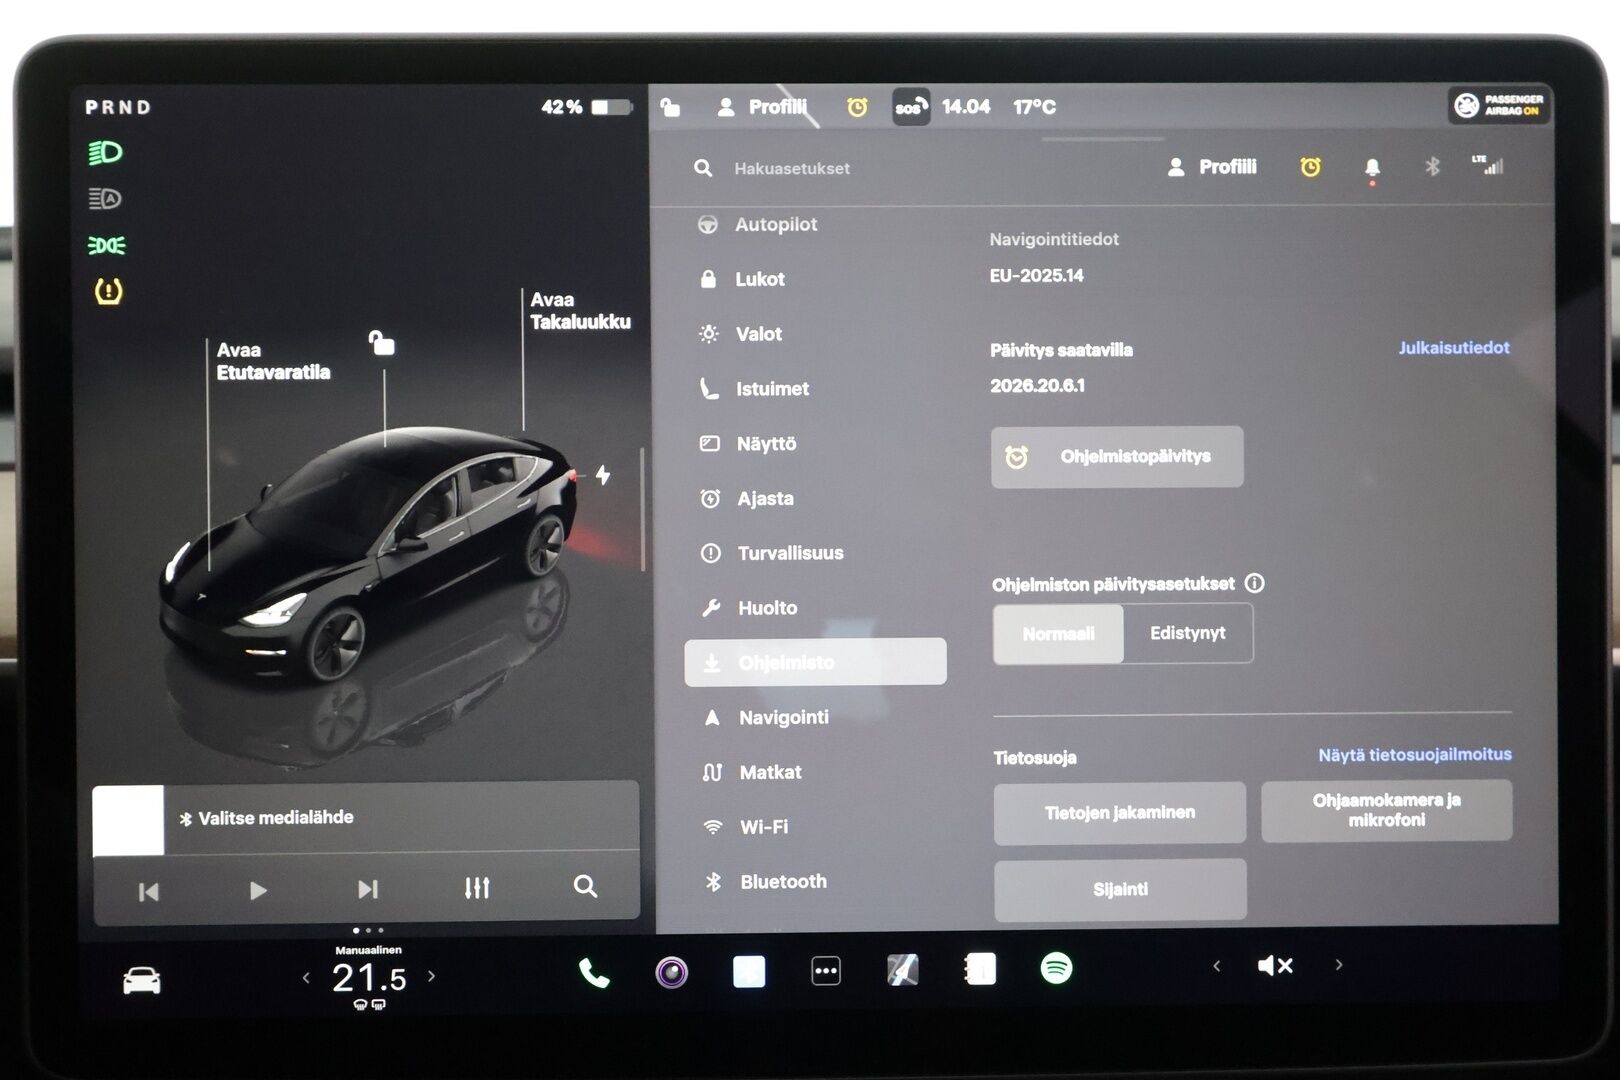
Task: Tap the headlights indicator icon
Action: (105, 152)
